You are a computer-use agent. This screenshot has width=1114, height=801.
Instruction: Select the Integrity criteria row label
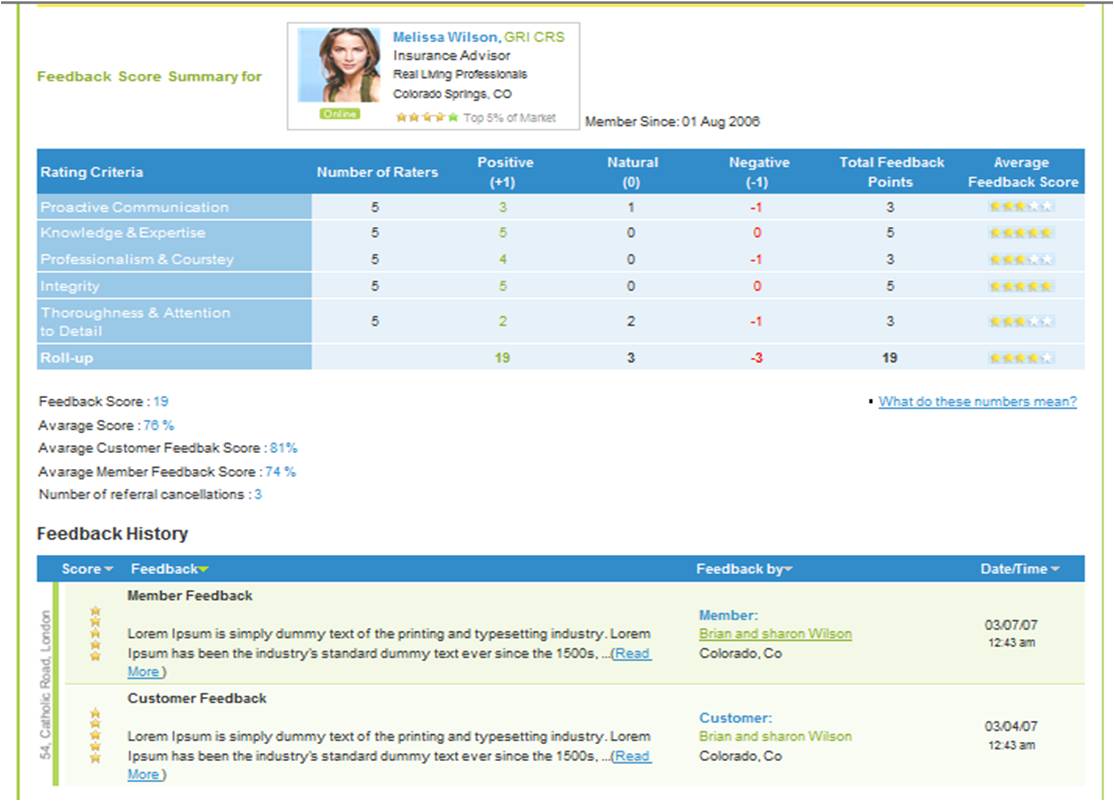pos(70,286)
